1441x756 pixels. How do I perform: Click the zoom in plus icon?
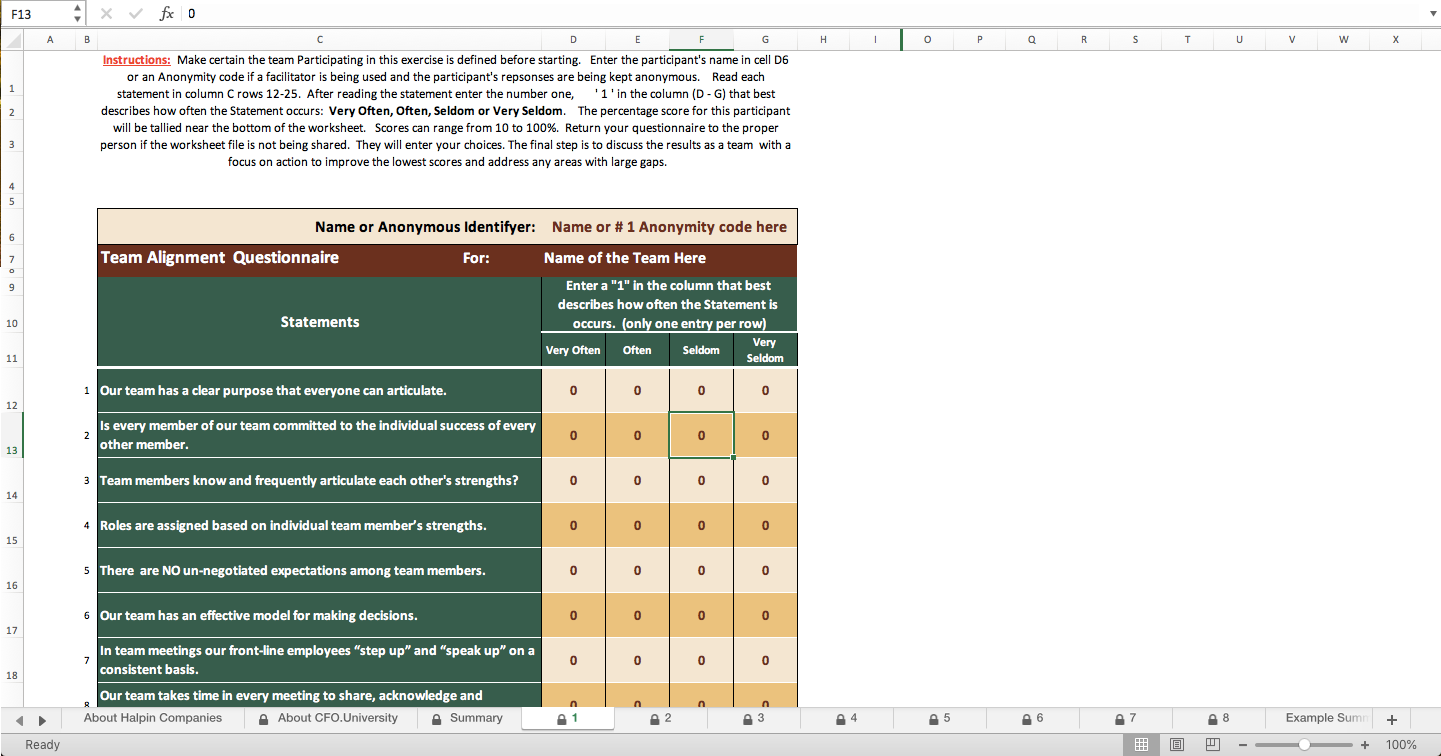[1364, 745]
